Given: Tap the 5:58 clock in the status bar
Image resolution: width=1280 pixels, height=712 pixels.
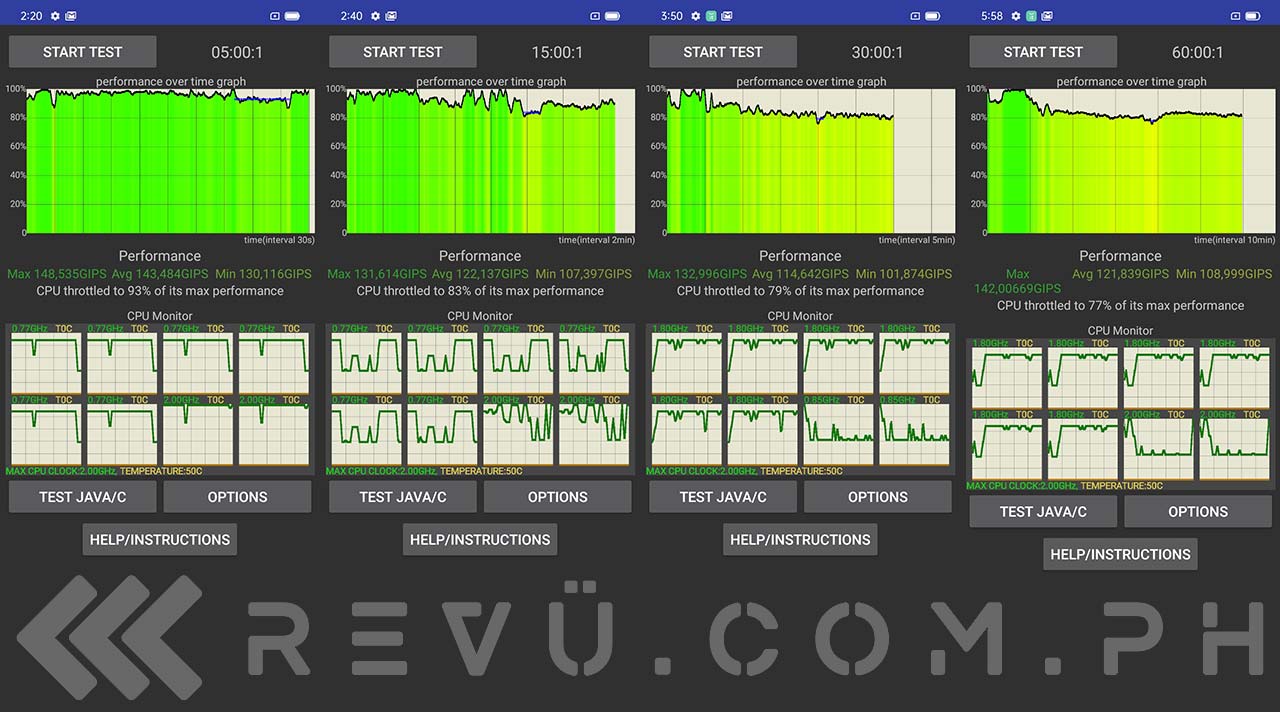Looking at the screenshot, I should (x=992, y=16).
